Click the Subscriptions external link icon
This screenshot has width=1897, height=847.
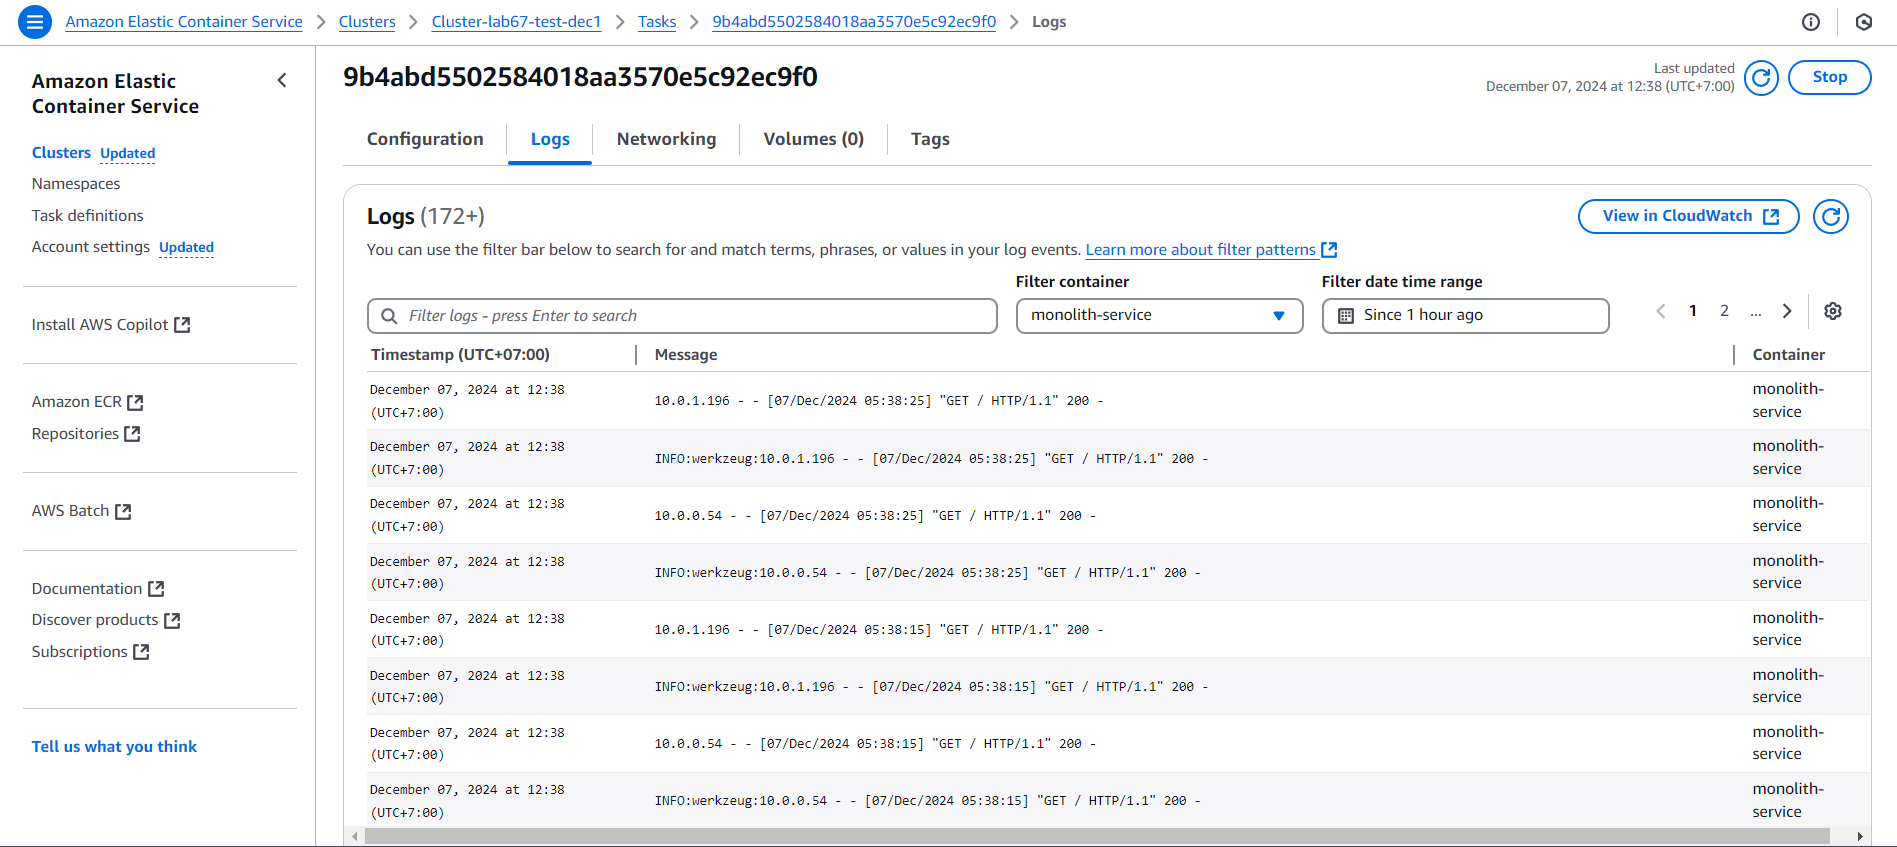click(141, 652)
